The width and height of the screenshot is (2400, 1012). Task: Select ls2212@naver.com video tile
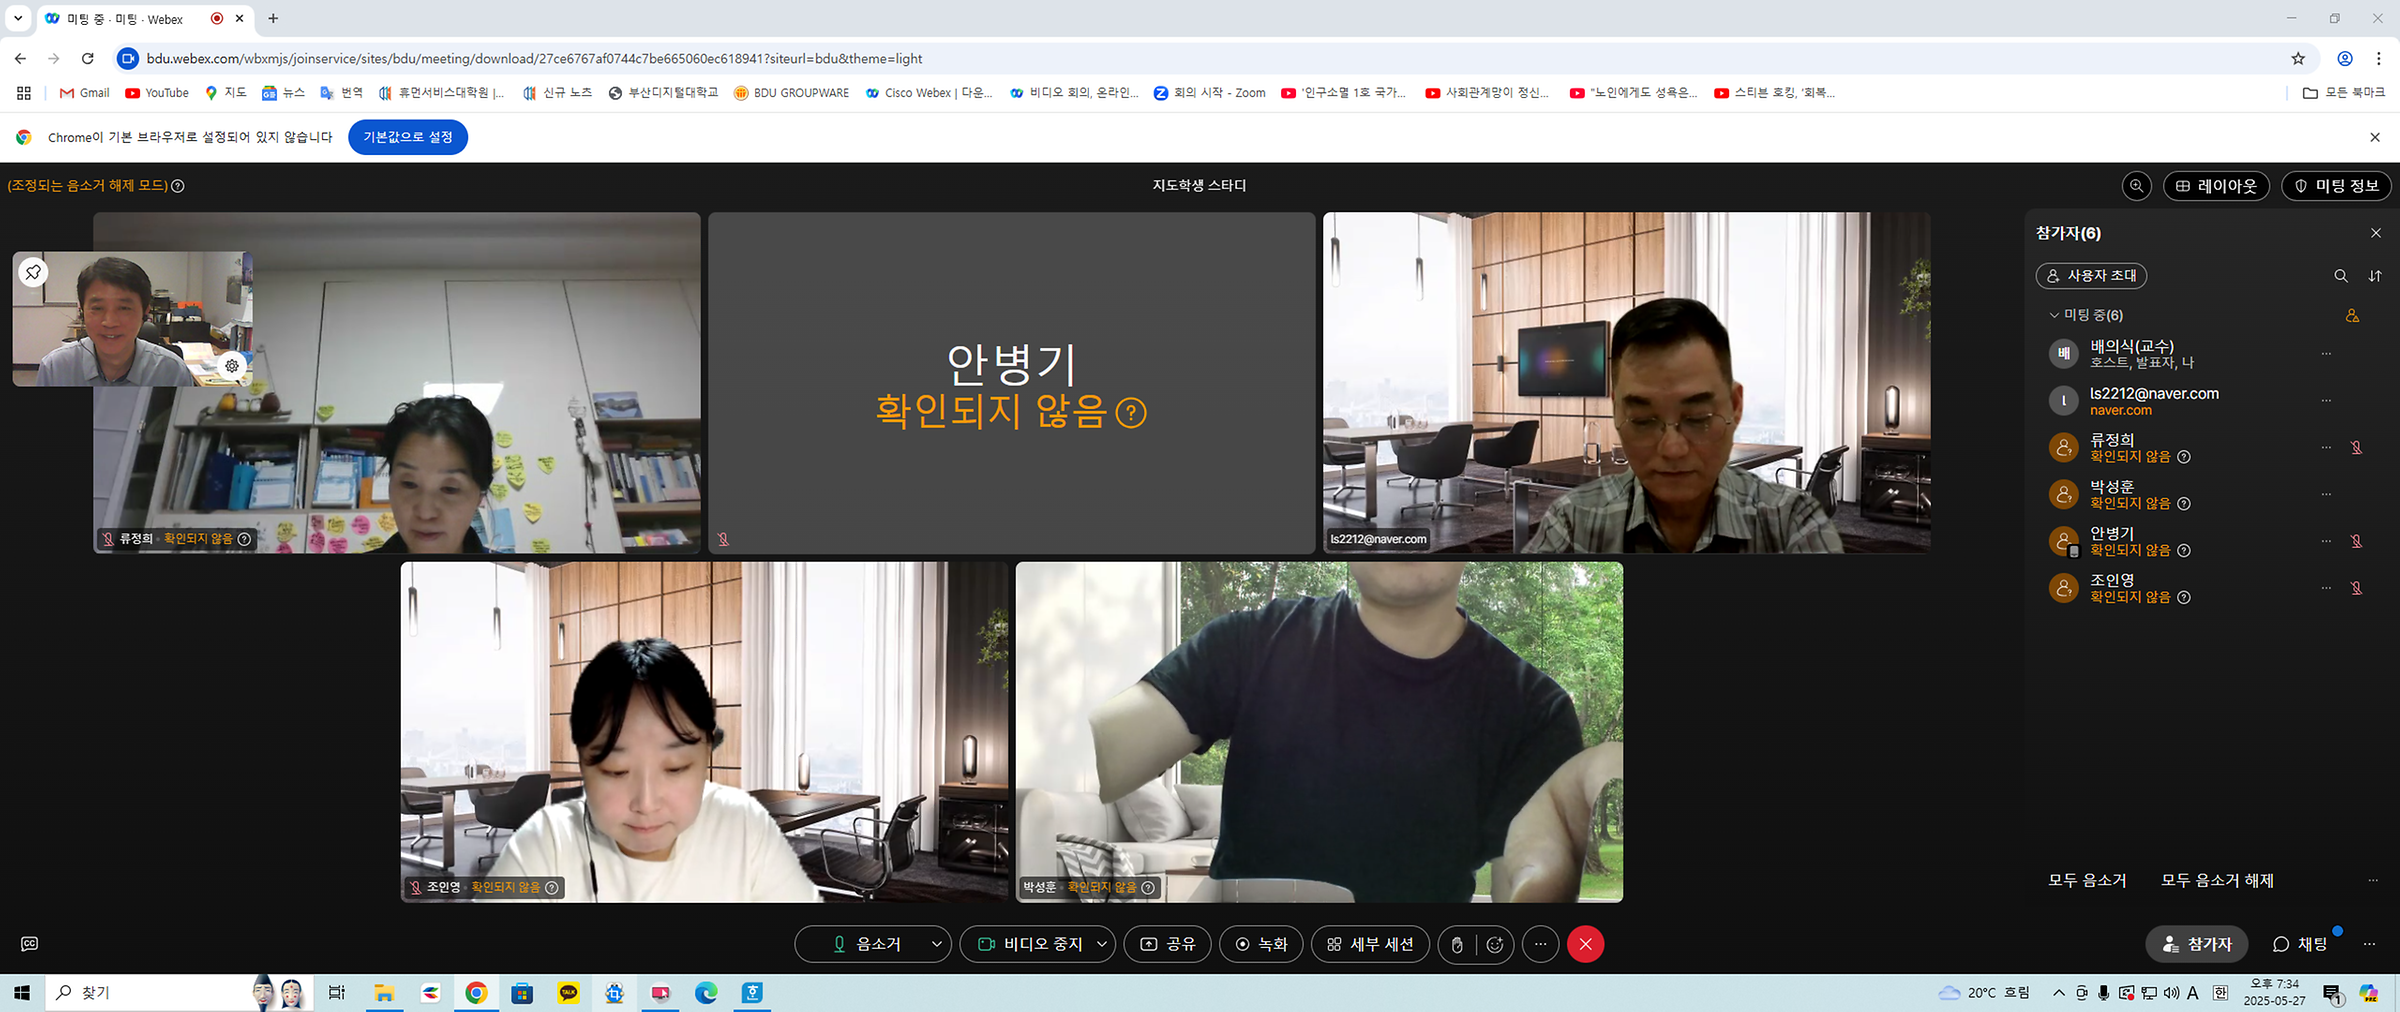coord(1626,382)
